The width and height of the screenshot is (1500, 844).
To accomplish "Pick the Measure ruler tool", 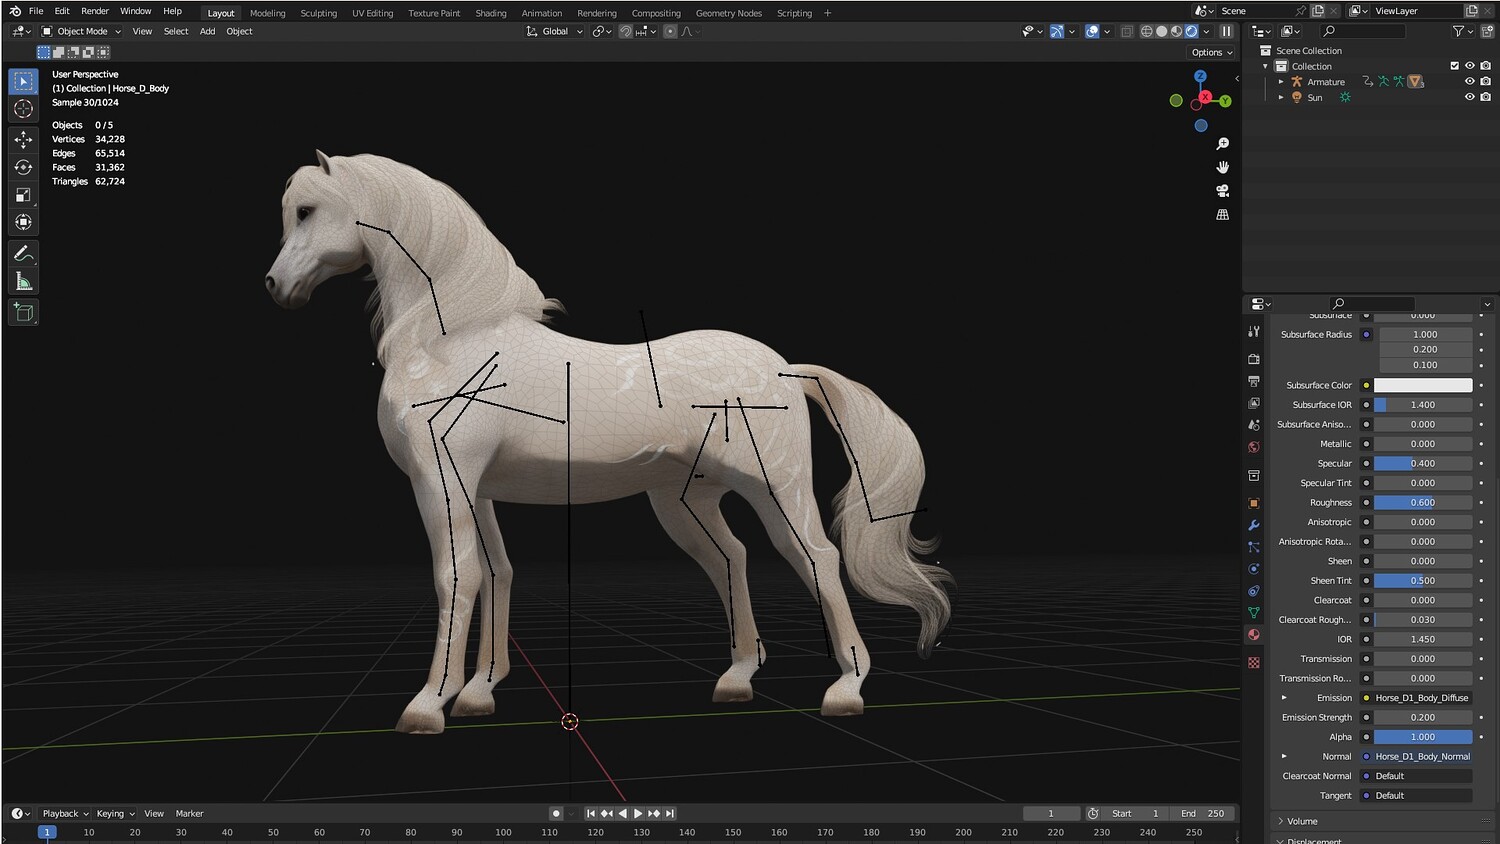I will pyautogui.click(x=24, y=282).
